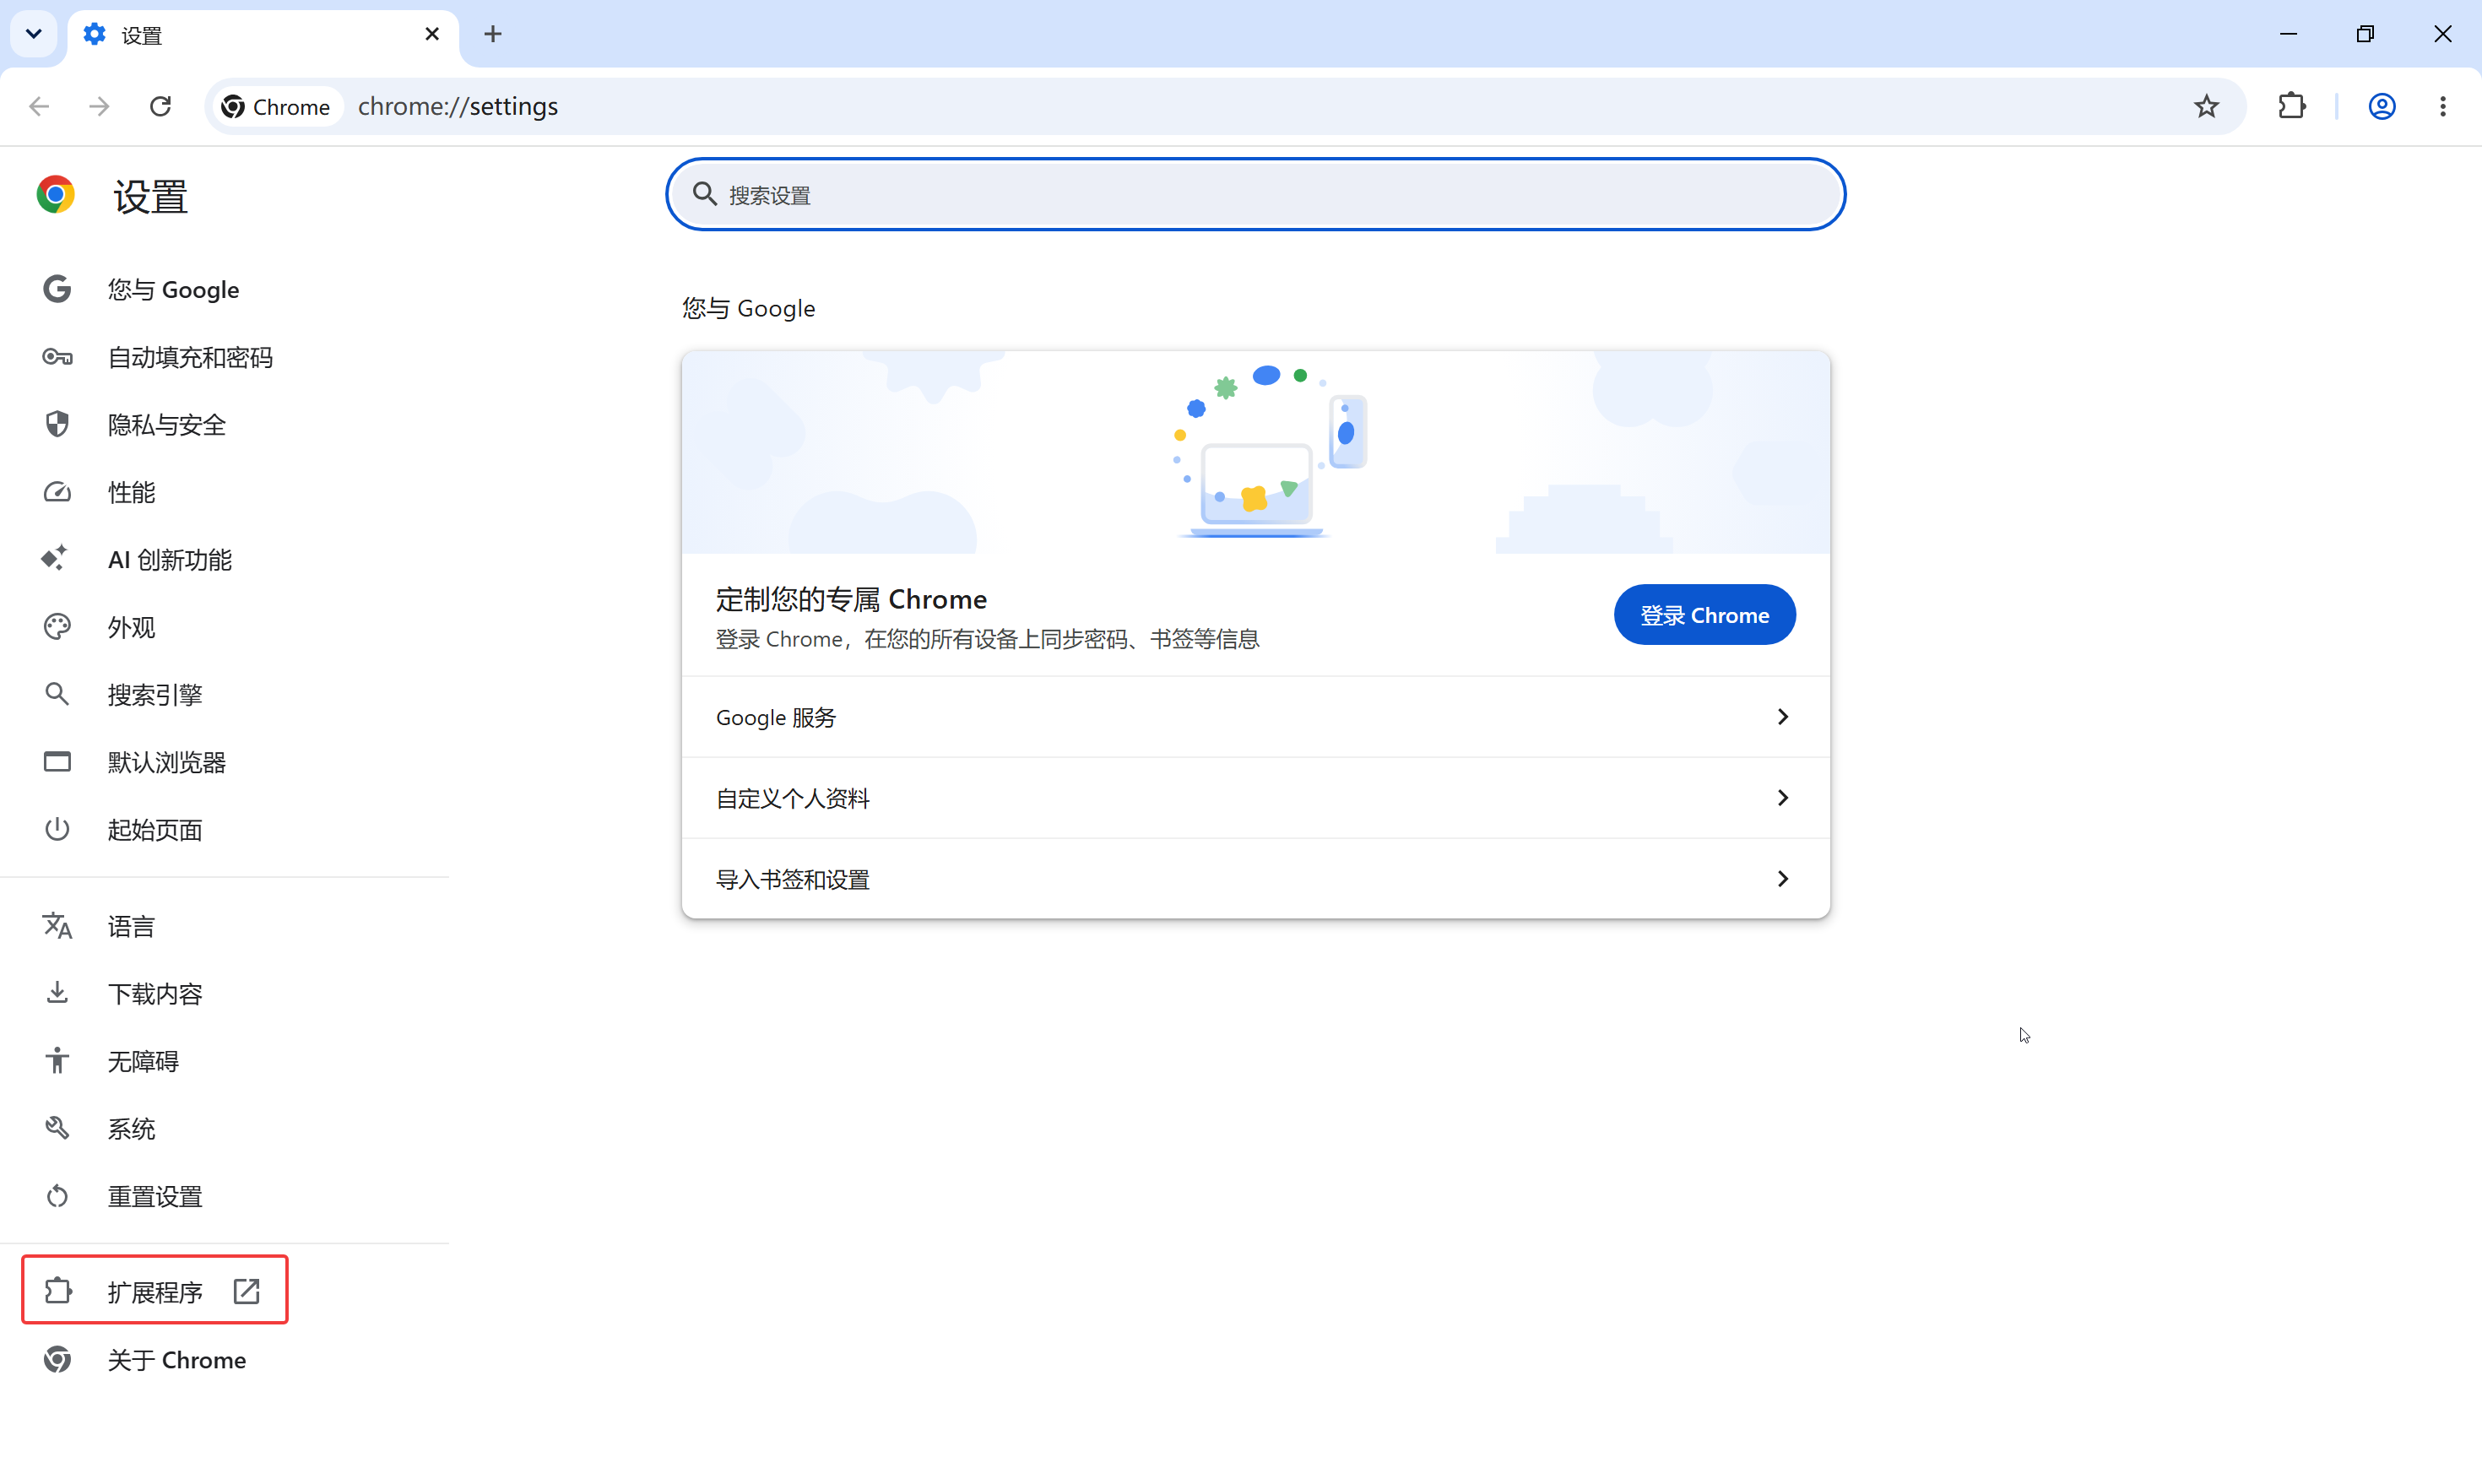Image resolution: width=2482 pixels, height=1484 pixels.
Task: Click the translate icon for 语言
Action: [x=57, y=926]
